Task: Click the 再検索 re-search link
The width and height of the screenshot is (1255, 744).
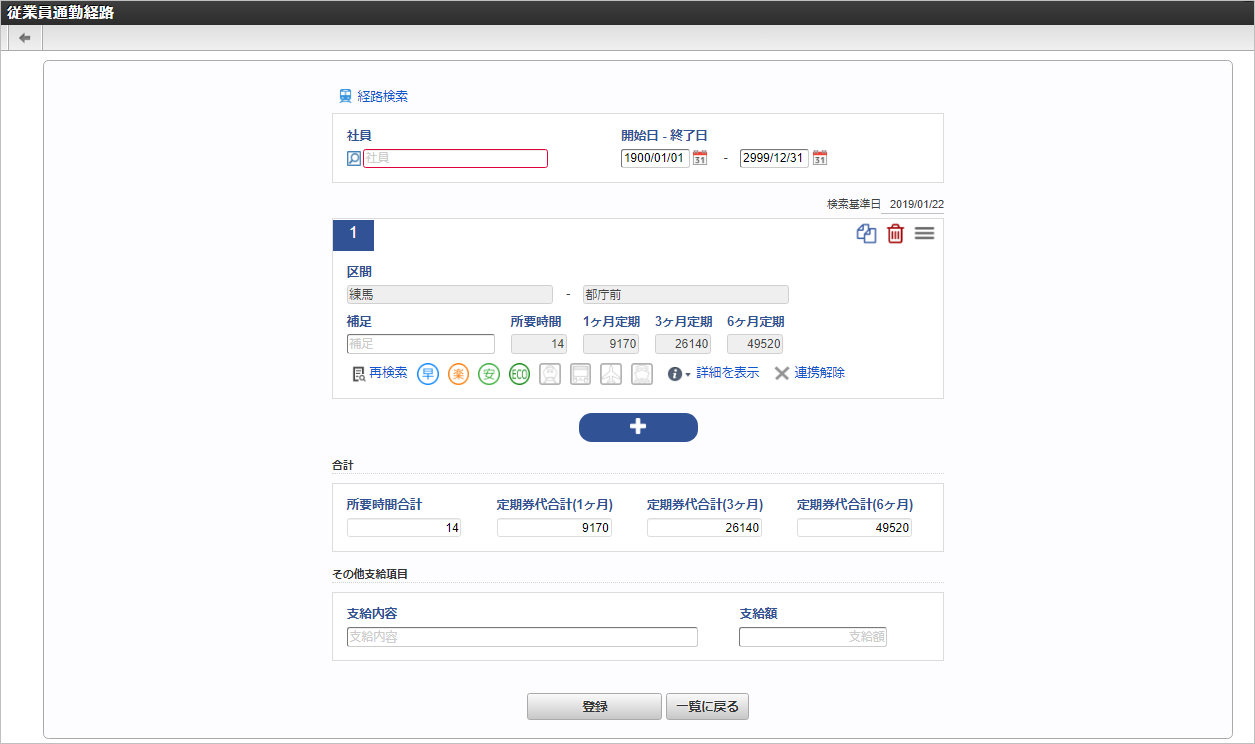Action: [x=380, y=373]
